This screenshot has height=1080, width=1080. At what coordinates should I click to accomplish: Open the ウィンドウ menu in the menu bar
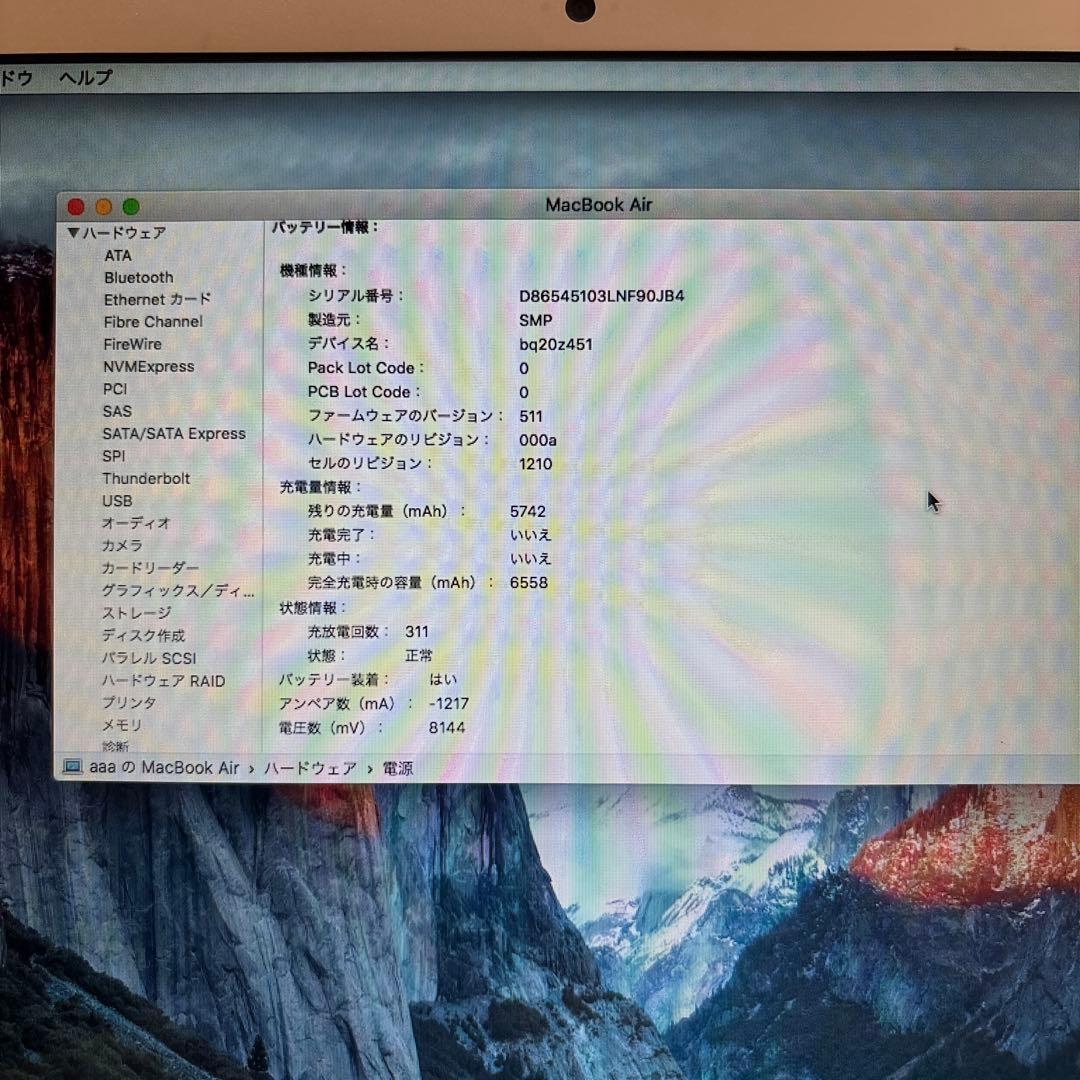tap(15, 78)
